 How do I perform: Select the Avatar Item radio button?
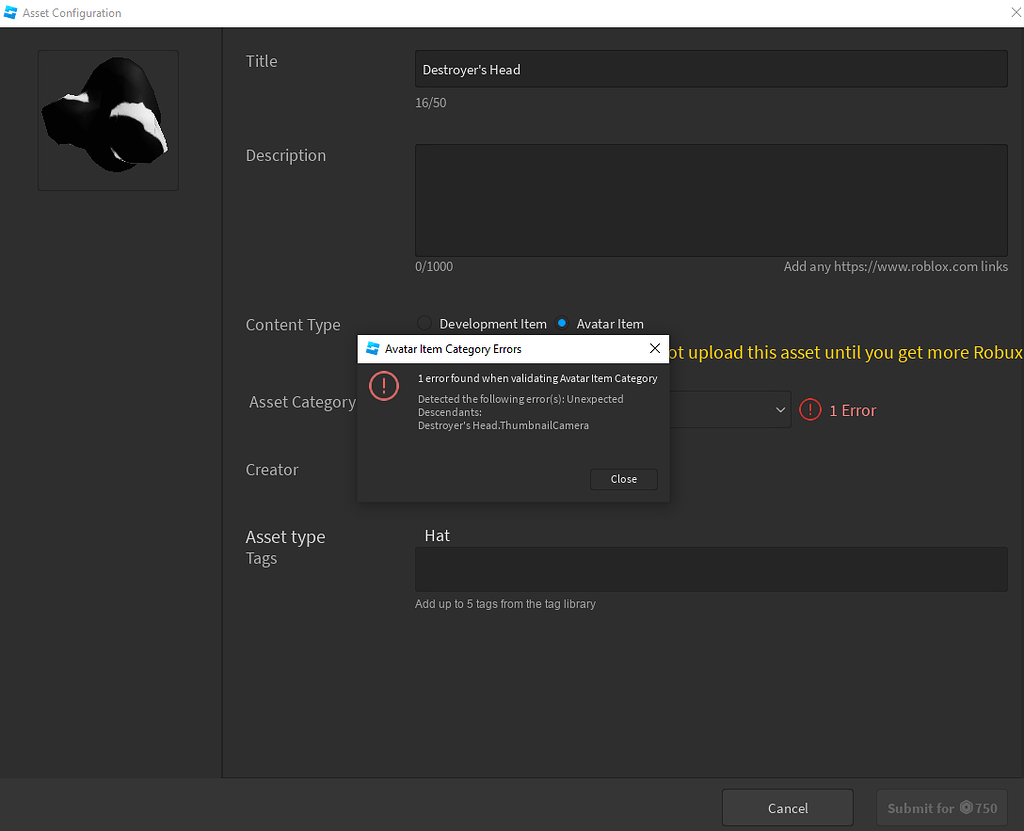click(x=561, y=324)
